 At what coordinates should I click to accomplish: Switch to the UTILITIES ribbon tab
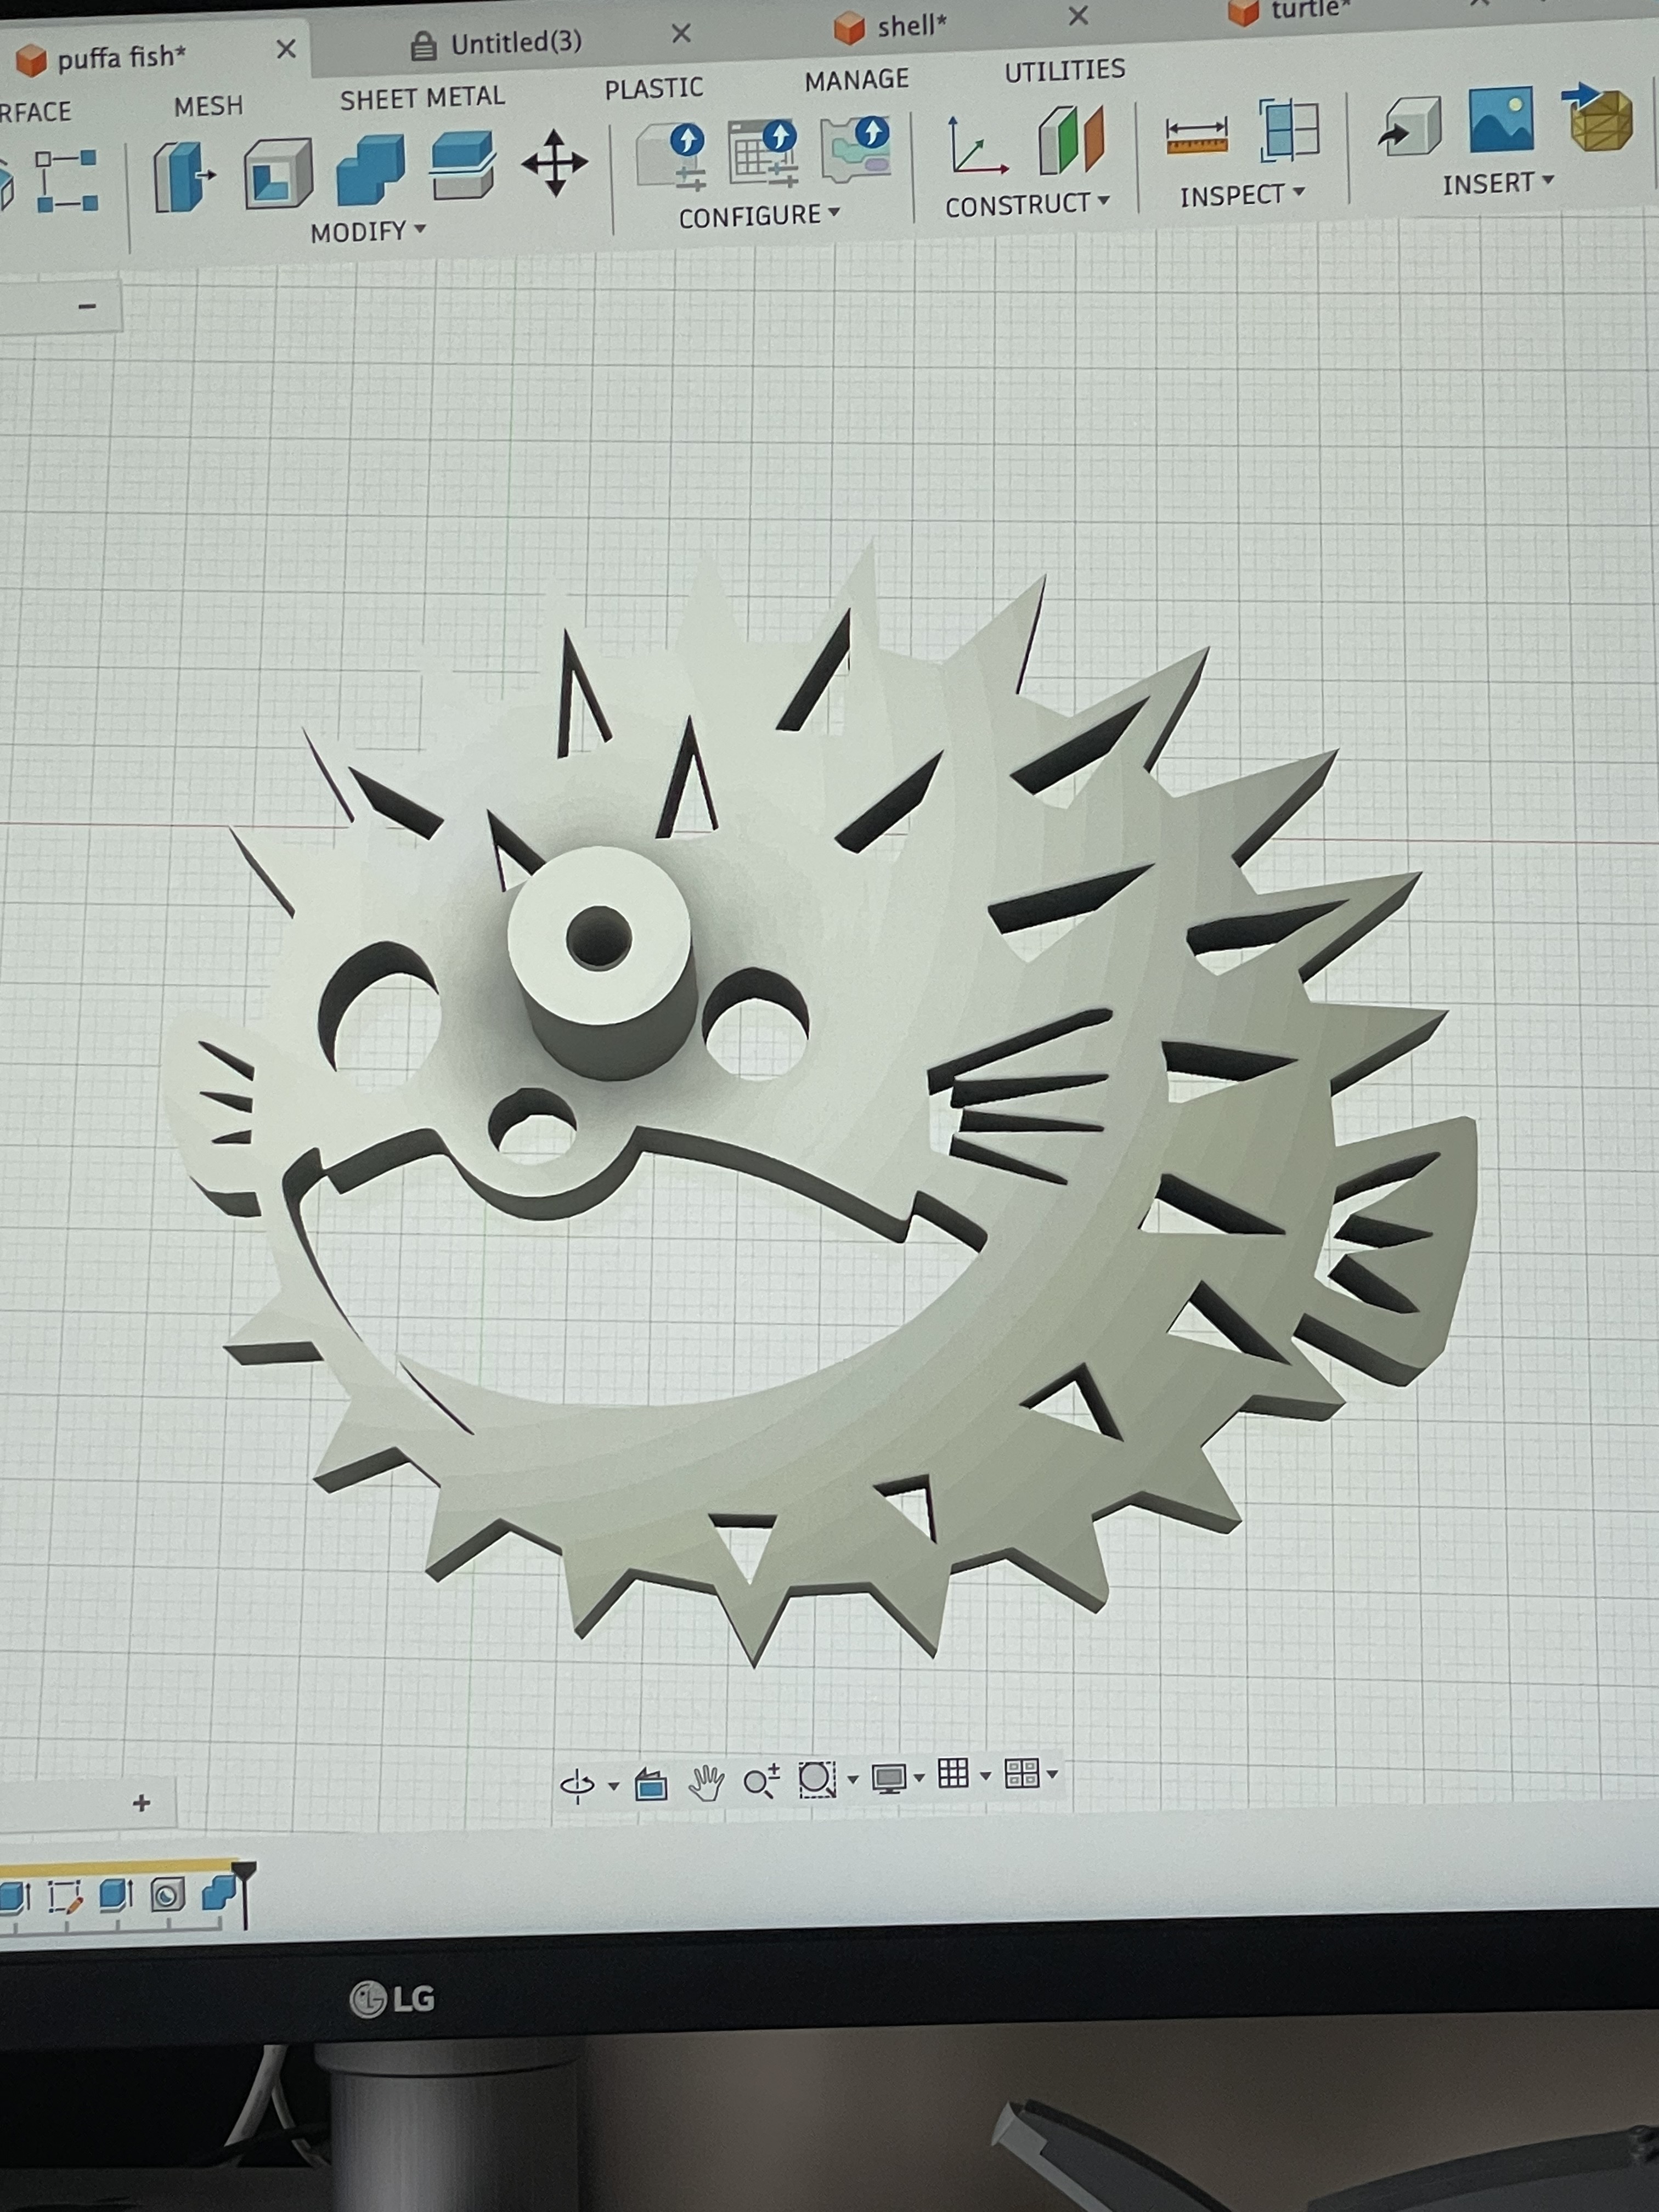point(1065,70)
